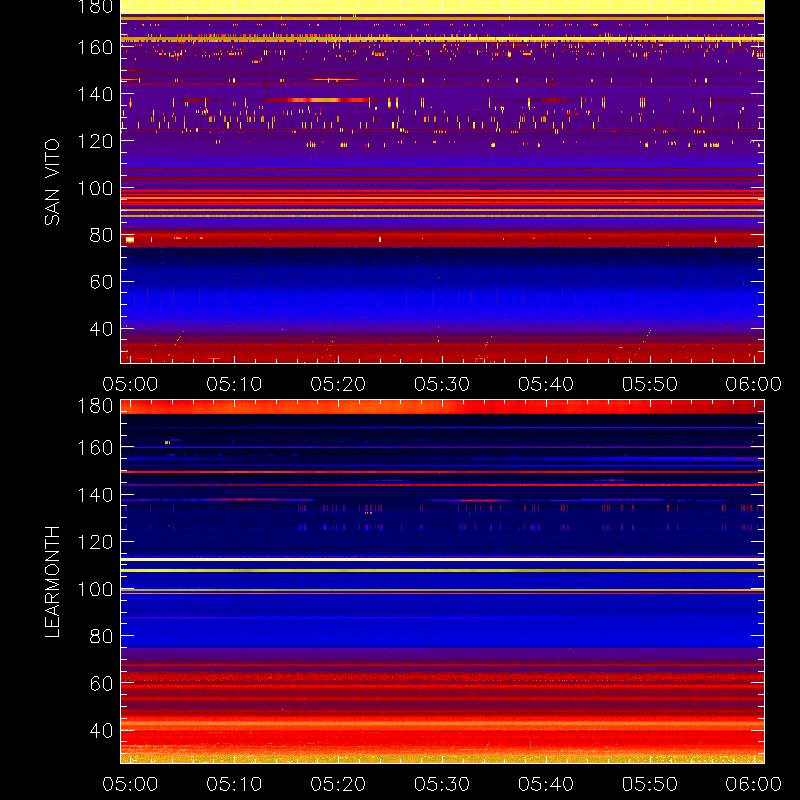The height and width of the screenshot is (800, 800).
Task: Choose the 40 frequency label on Learmonth axis
Action: pyautogui.click(x=101, y=731)
